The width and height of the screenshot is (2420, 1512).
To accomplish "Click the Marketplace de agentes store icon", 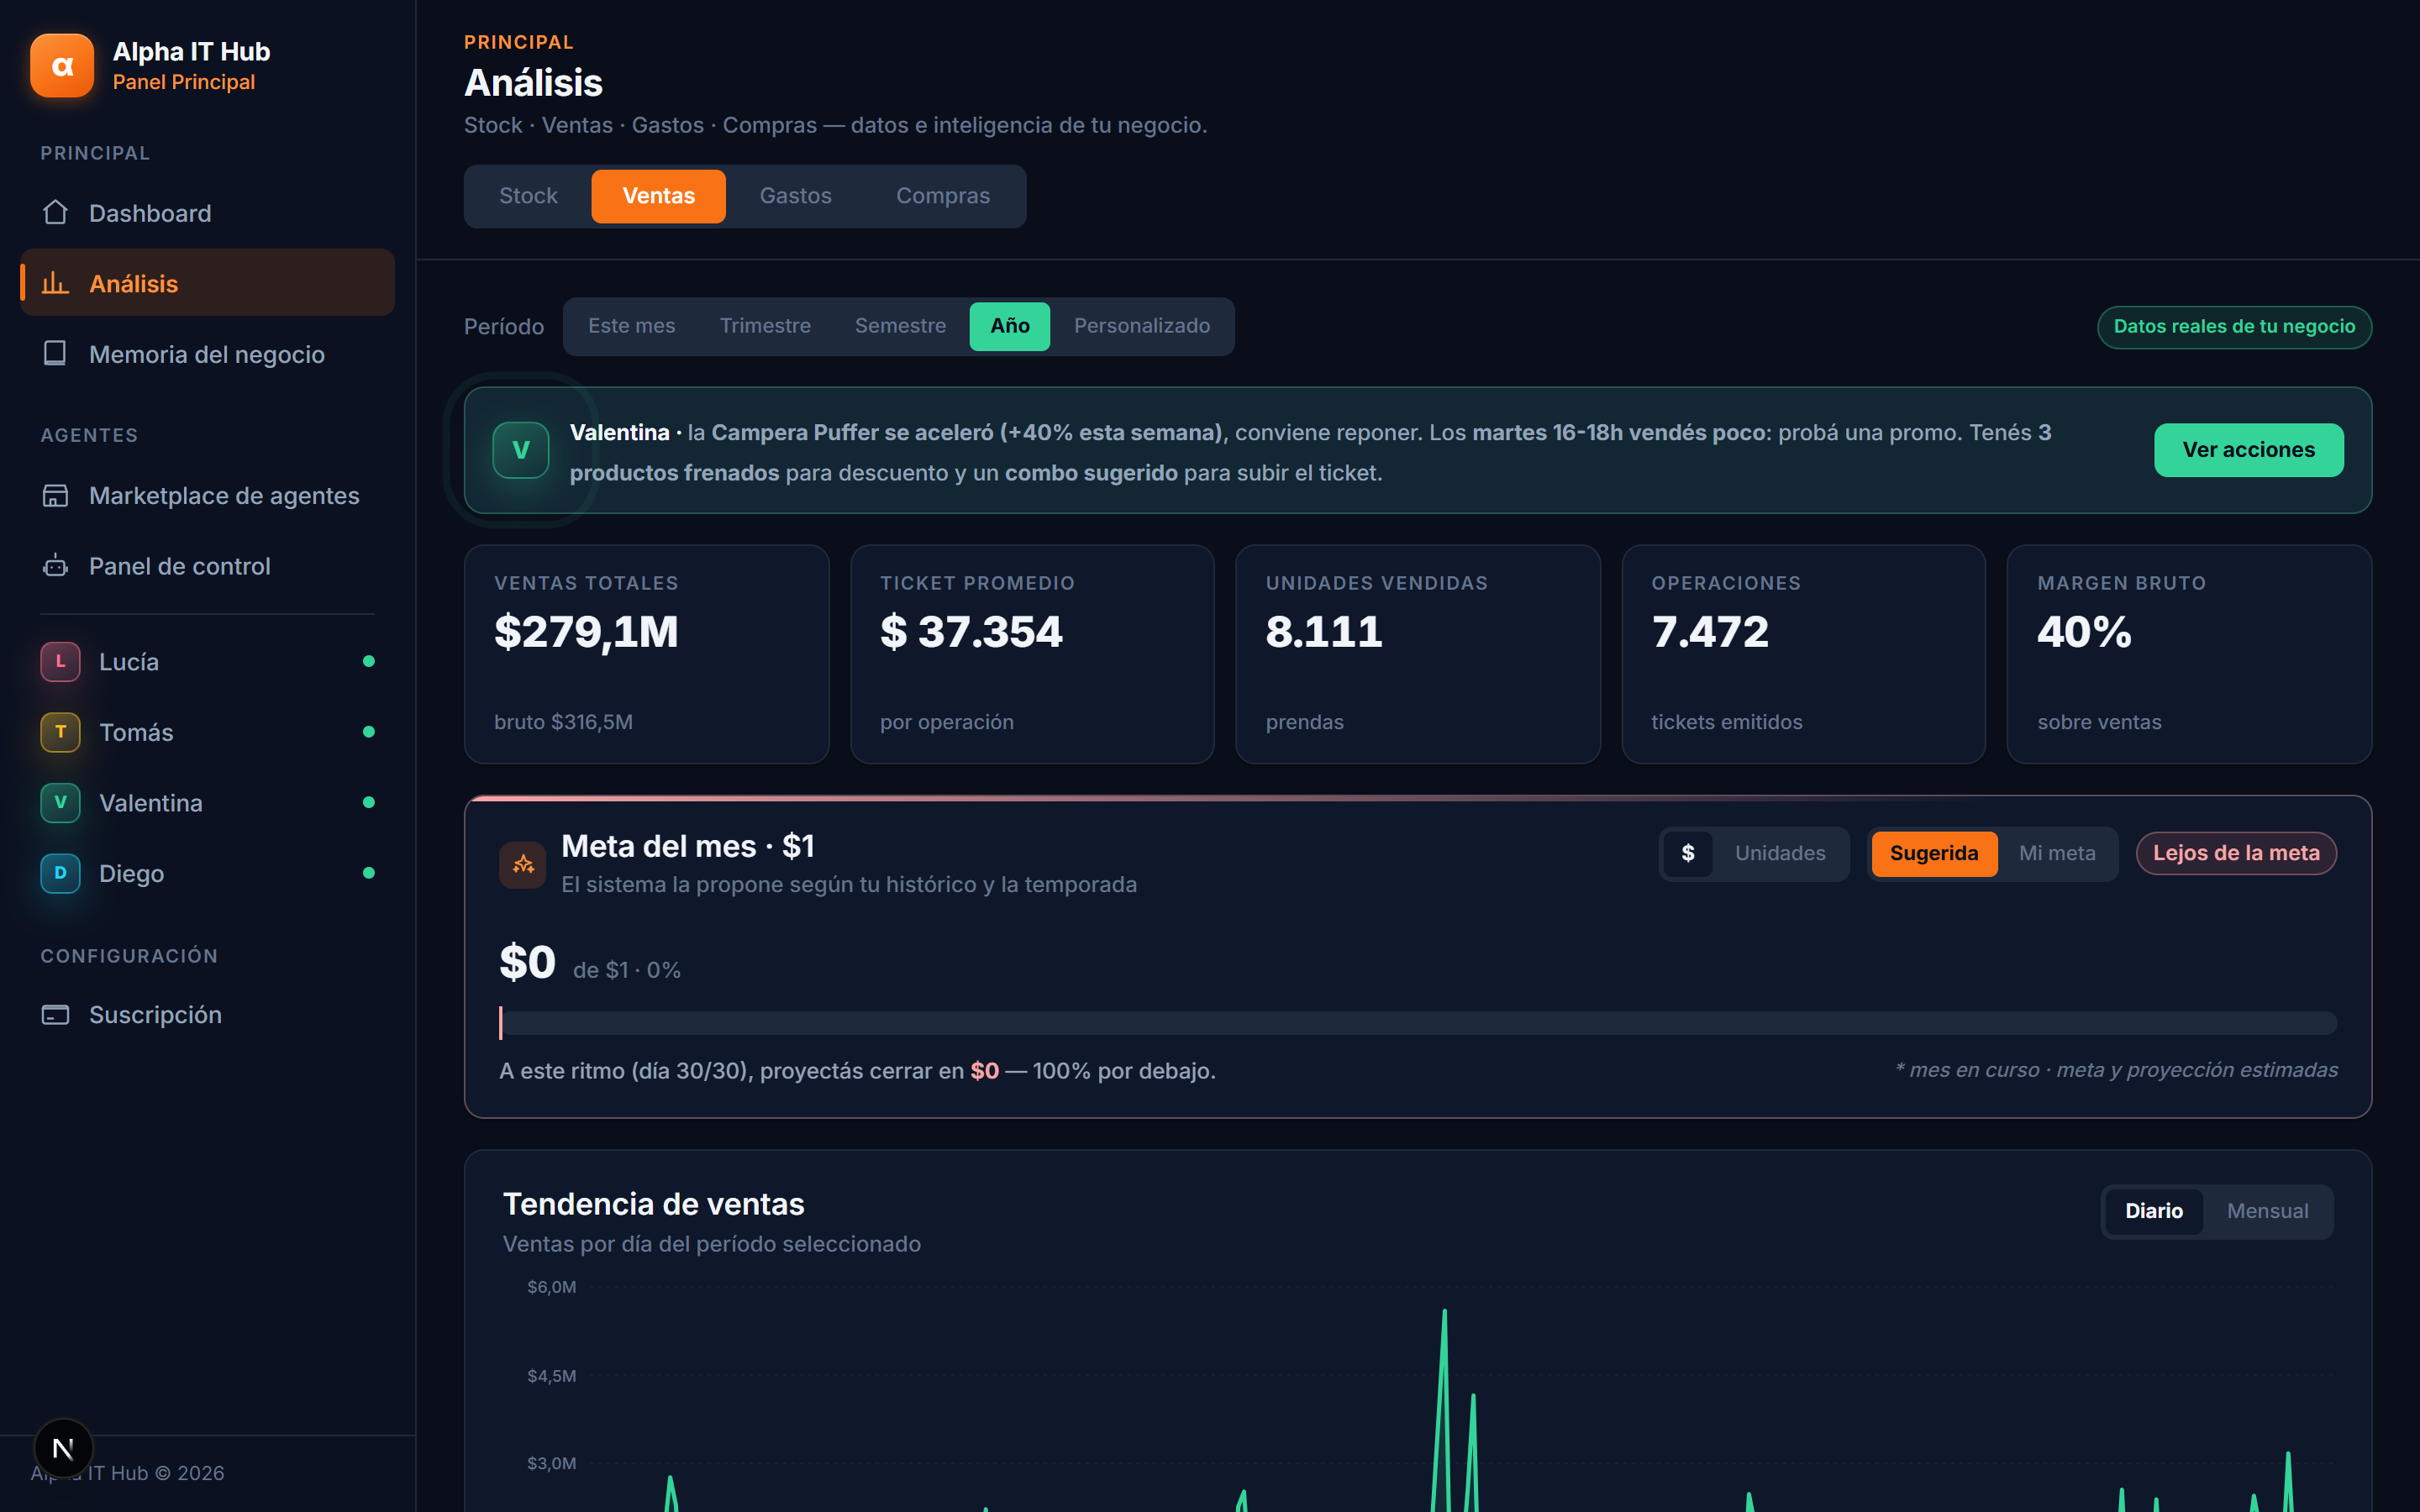I will pos(55,495).
